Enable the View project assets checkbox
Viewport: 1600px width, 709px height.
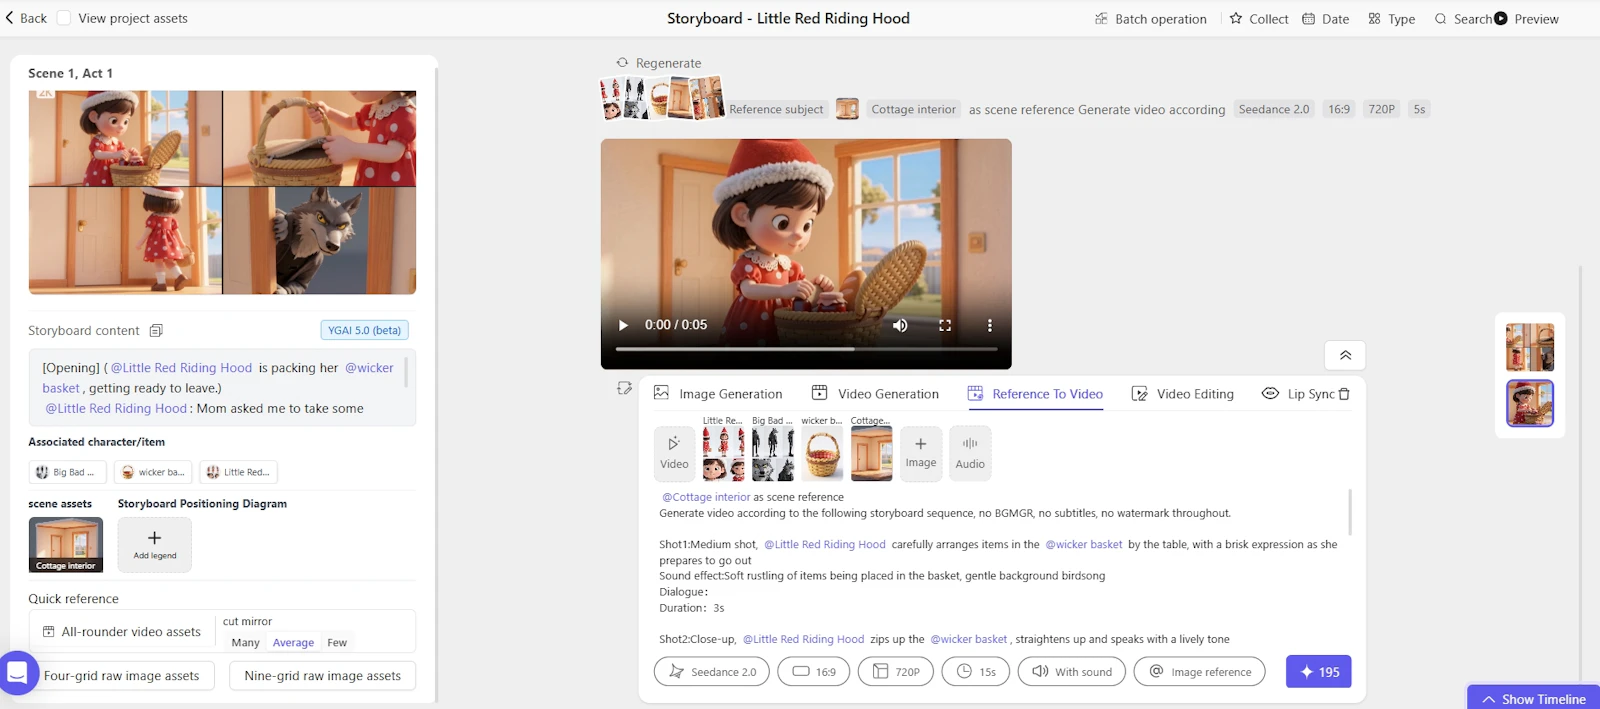coord(64,18)
